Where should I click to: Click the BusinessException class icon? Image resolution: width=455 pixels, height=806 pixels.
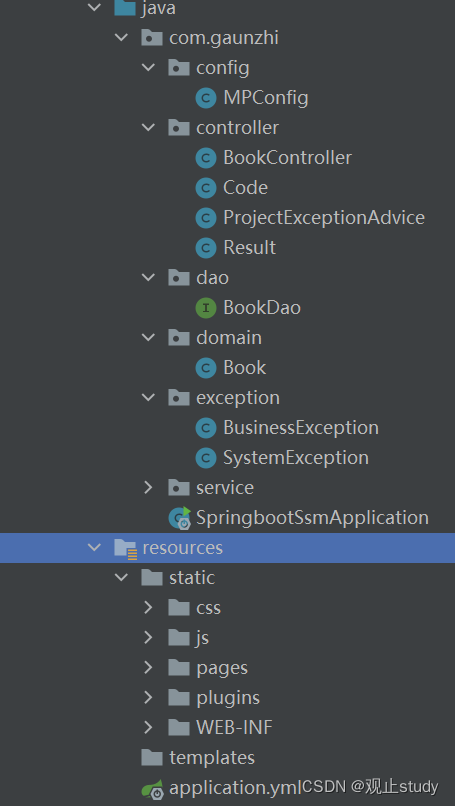(206, 428)
